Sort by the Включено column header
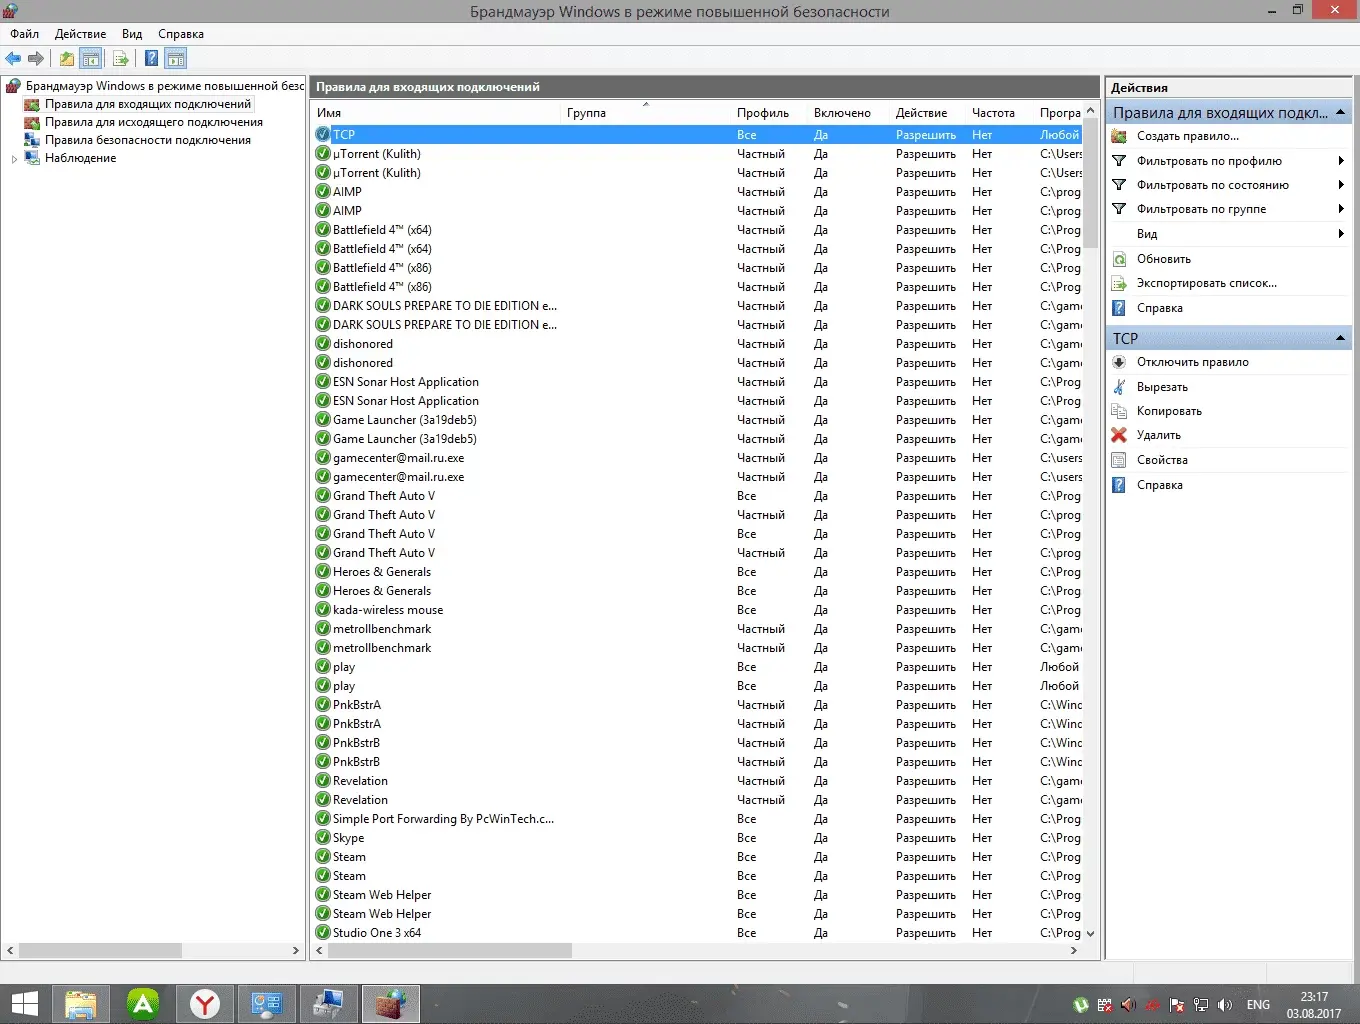This screenshot has width=1360, height=1024. coord(850,113)
